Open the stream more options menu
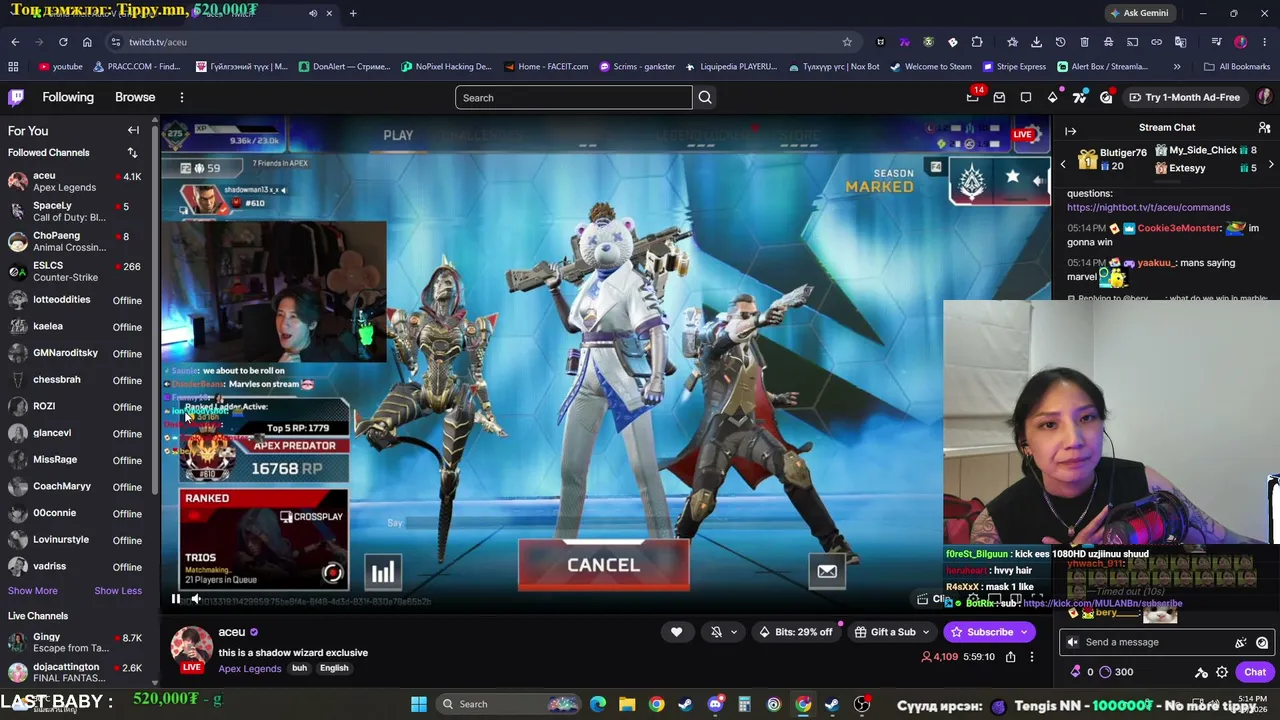The height and width of the screenshot is (720, 1280). click(1032, 657)
